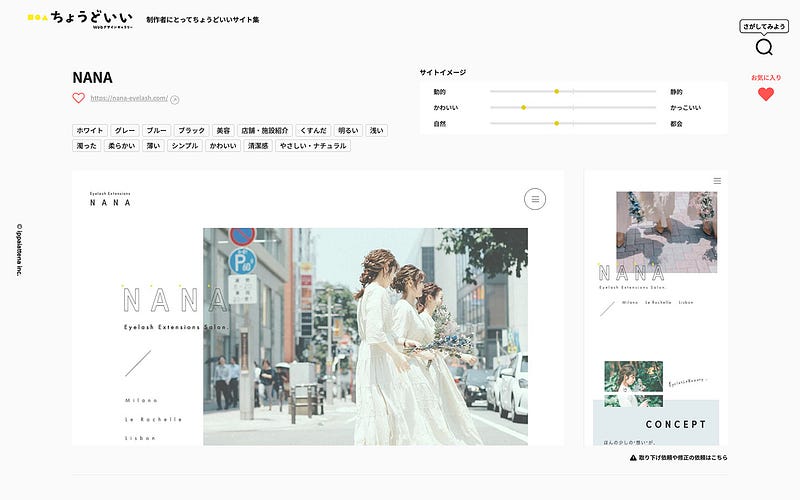Click the warning icon for takedown request
This screenshot has width=800, height=500.
point(633,458)
